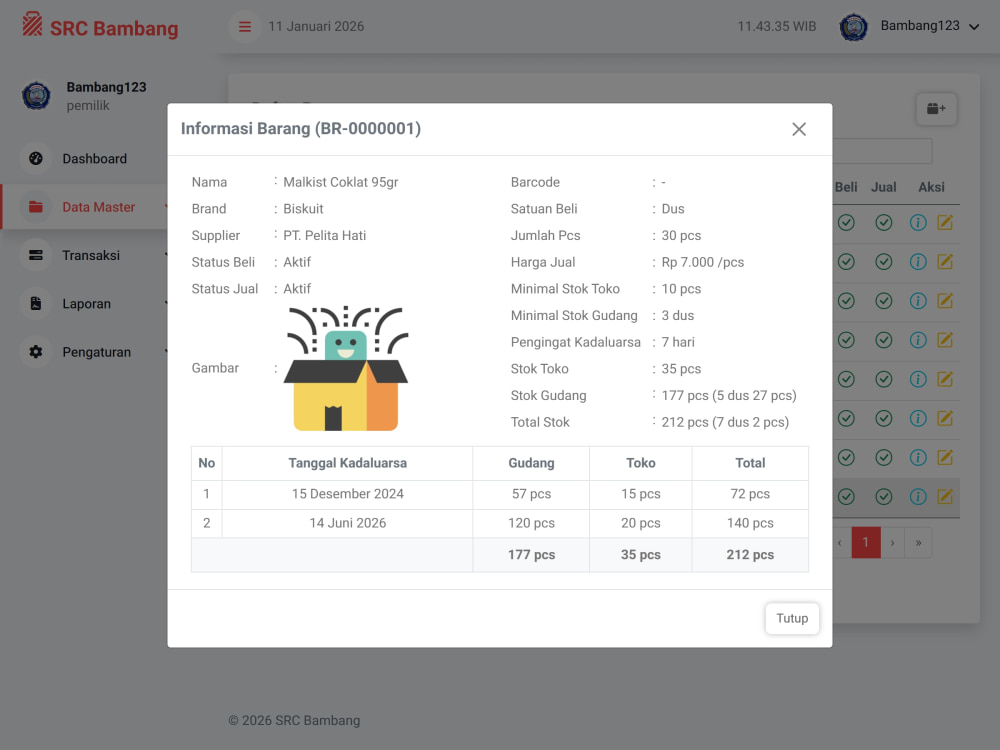Click the add item button with plus icon

tap(936, 108)
